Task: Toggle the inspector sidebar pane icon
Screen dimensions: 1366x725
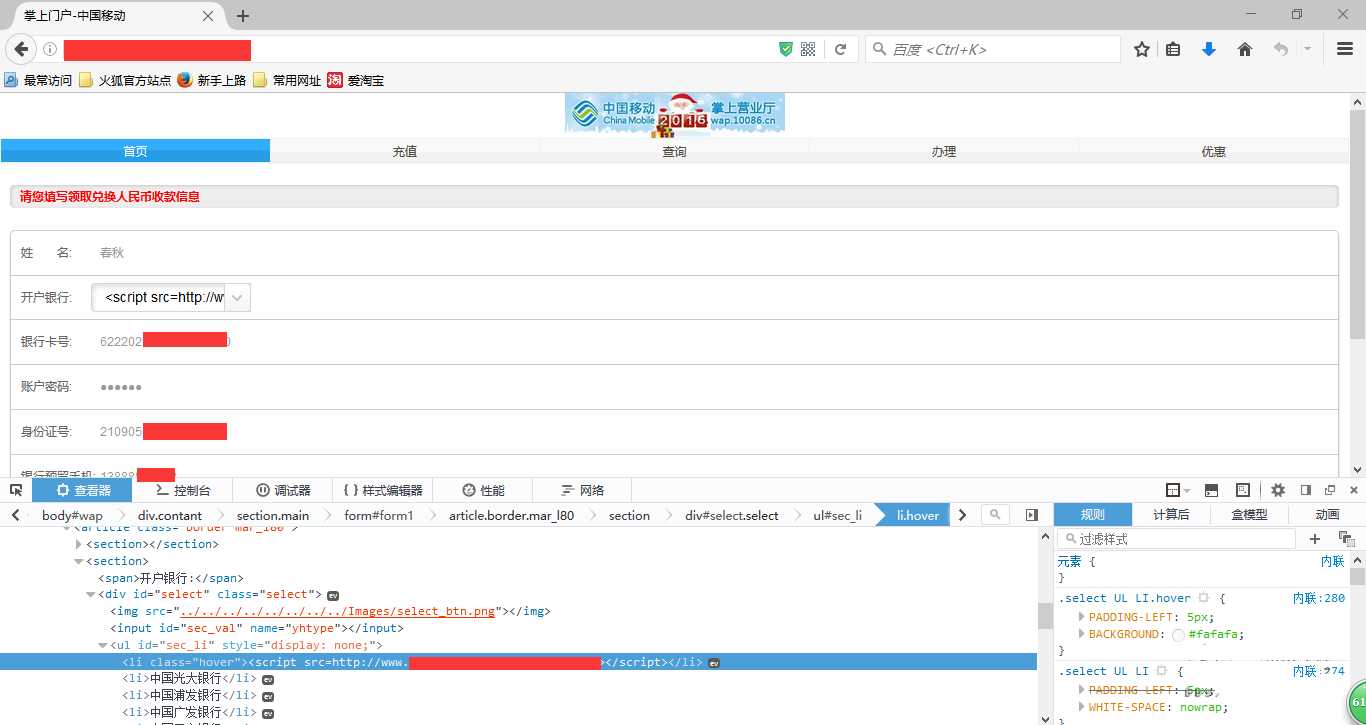Action: pyautogui.click(x=1032, y=515)
